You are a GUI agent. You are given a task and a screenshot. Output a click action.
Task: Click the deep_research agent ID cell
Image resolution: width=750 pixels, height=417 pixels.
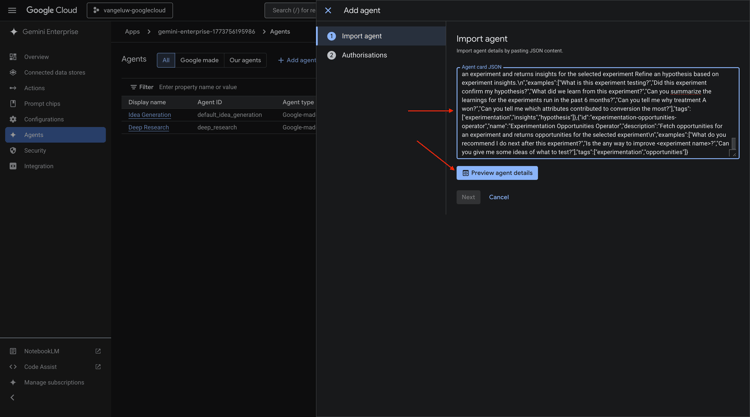coord(217,128)
